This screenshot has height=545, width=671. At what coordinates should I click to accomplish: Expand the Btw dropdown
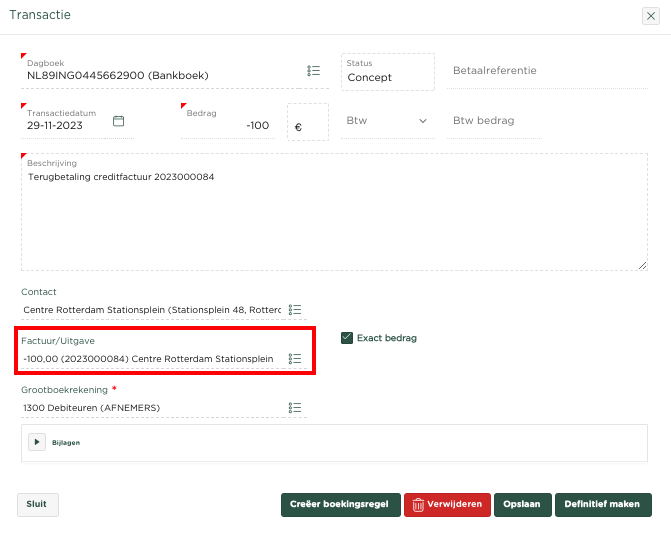click(387, 121)
